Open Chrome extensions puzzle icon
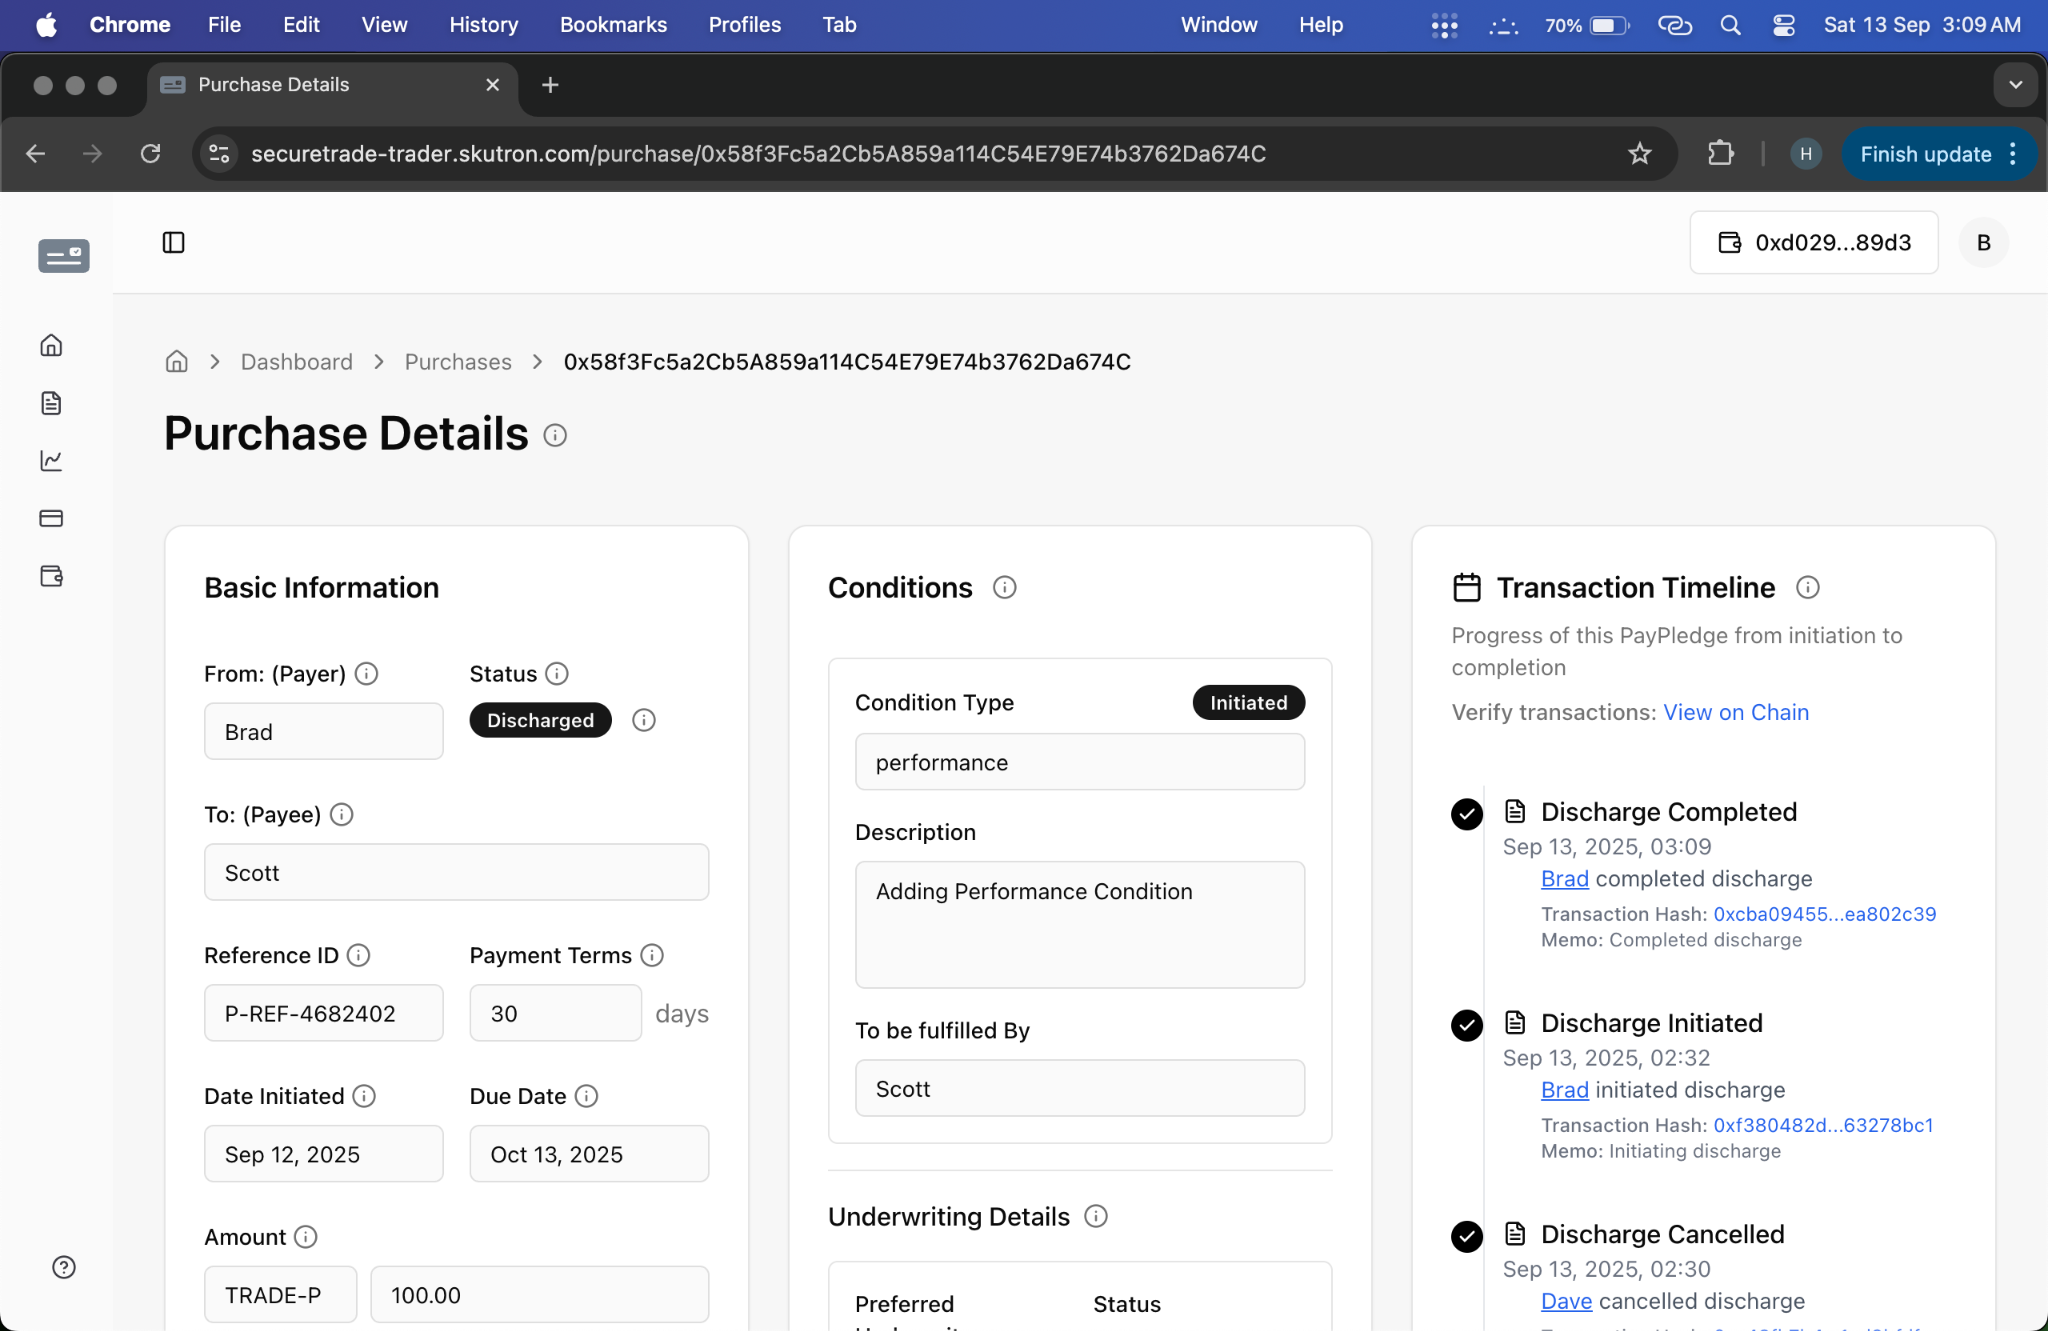Screen dimensions: 2048x1331 [1720, 154]
